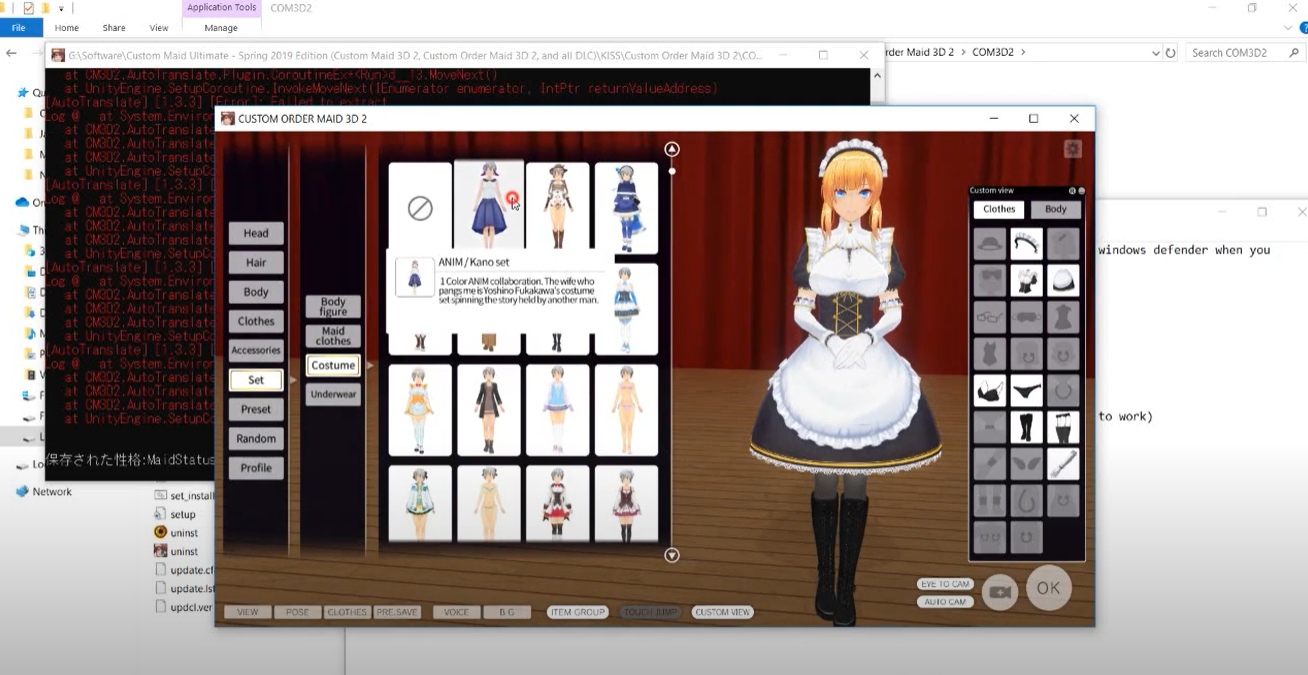Open the File menu in File Explorer
This screenshot has width=1308, height=675.
tap(18, 28)
